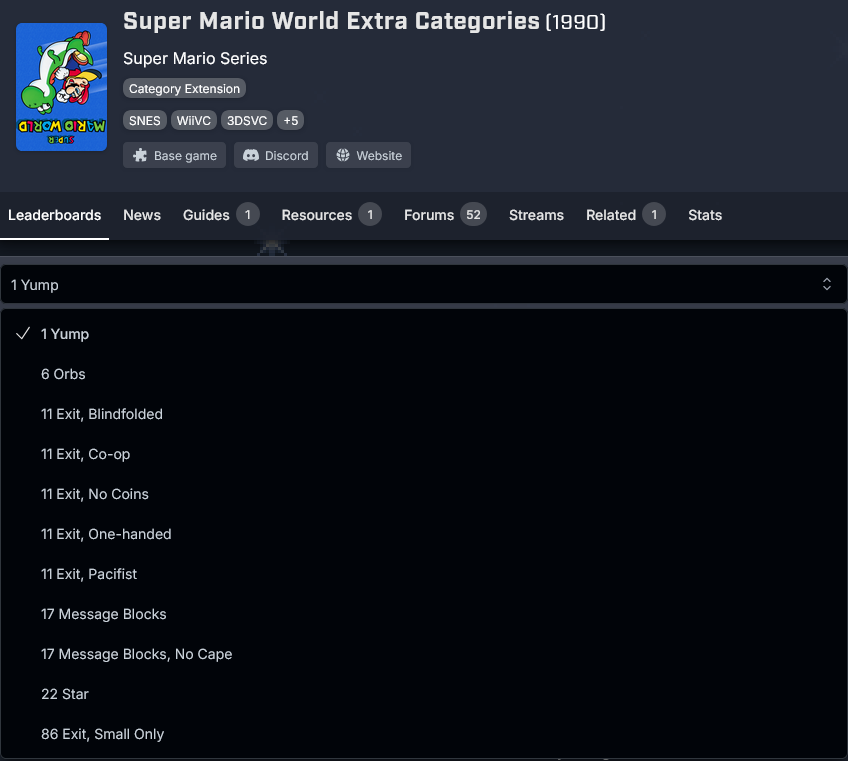Screen dimensions: 848x761
Task: Switch to the Leaderboards tab
Action: click(55, 215)
